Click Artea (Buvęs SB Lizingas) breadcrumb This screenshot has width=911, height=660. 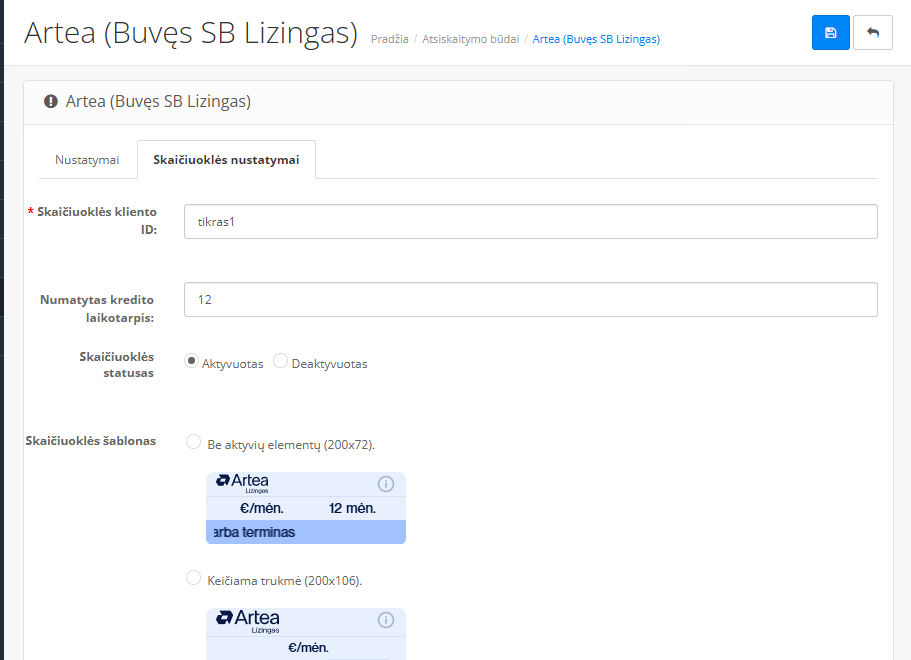tap(596, 39)
